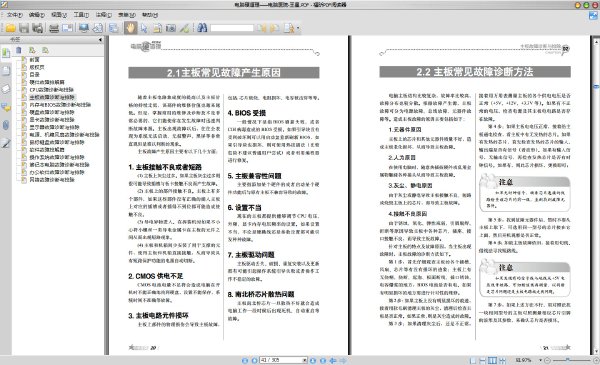This screenshot has height=365, width=600.
Task: Open bookmark 主板故障诊断与排除
Action: coord(52,97)
